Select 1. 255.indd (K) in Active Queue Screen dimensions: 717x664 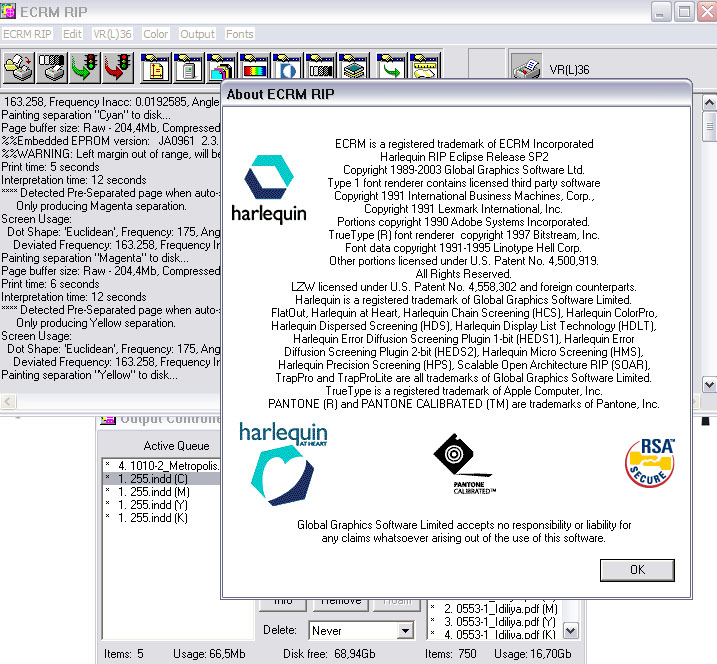pos(162,518)
